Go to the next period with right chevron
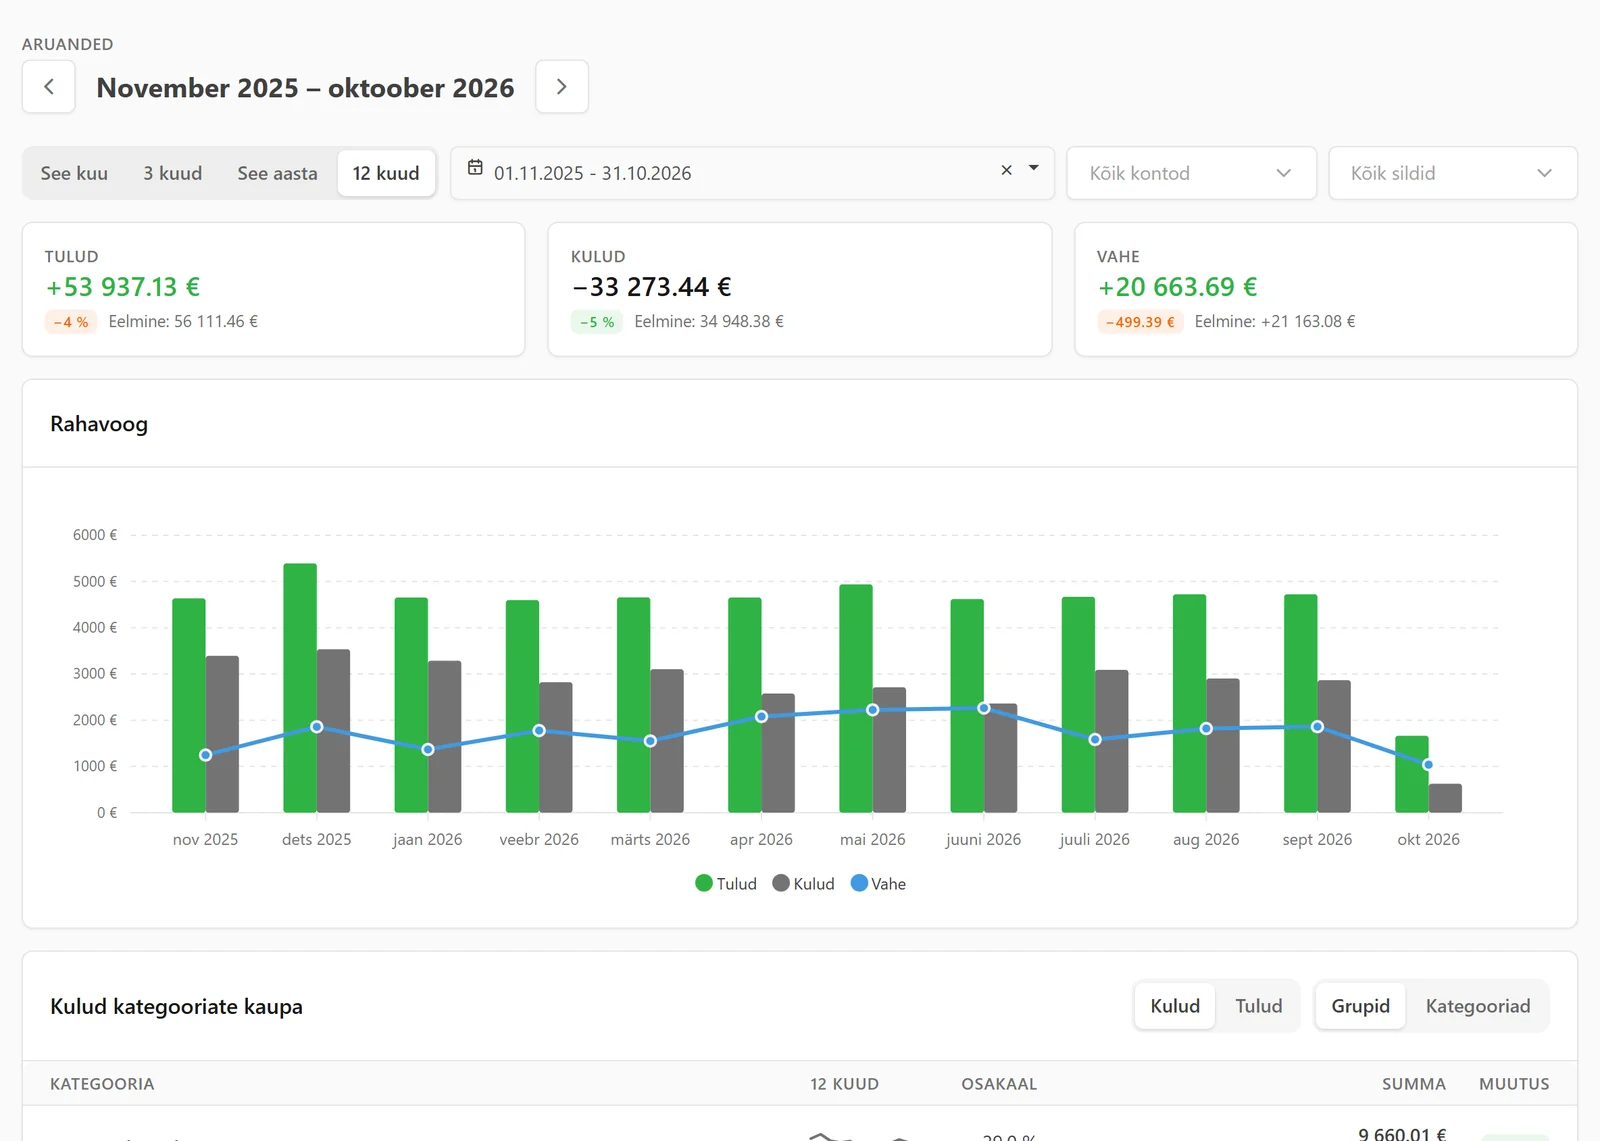Screen dimensions: 1600x1141 pyautogui.click(x=562, y=87)
